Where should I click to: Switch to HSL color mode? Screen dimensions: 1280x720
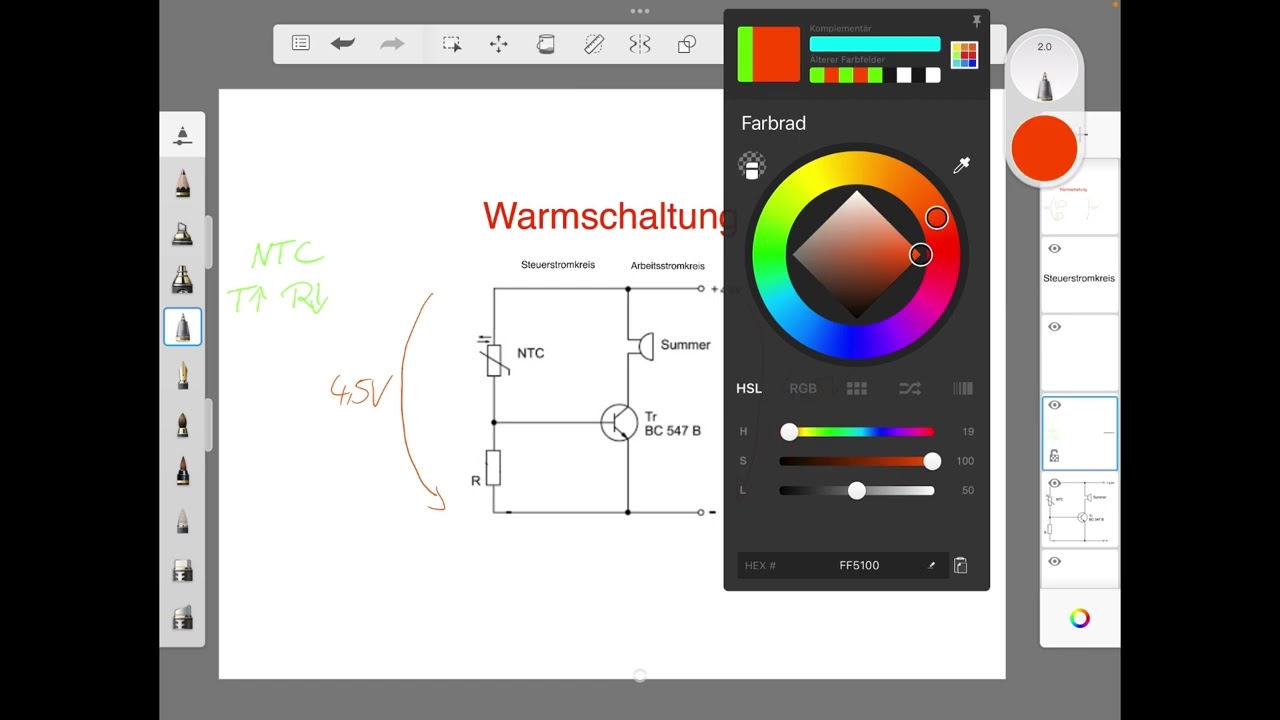(749, 389)
